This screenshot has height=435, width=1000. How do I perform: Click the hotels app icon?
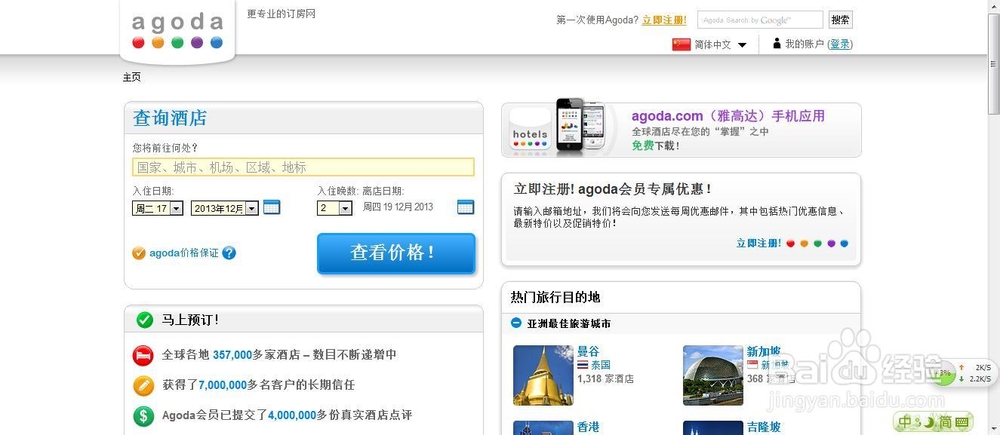(530, 130)
